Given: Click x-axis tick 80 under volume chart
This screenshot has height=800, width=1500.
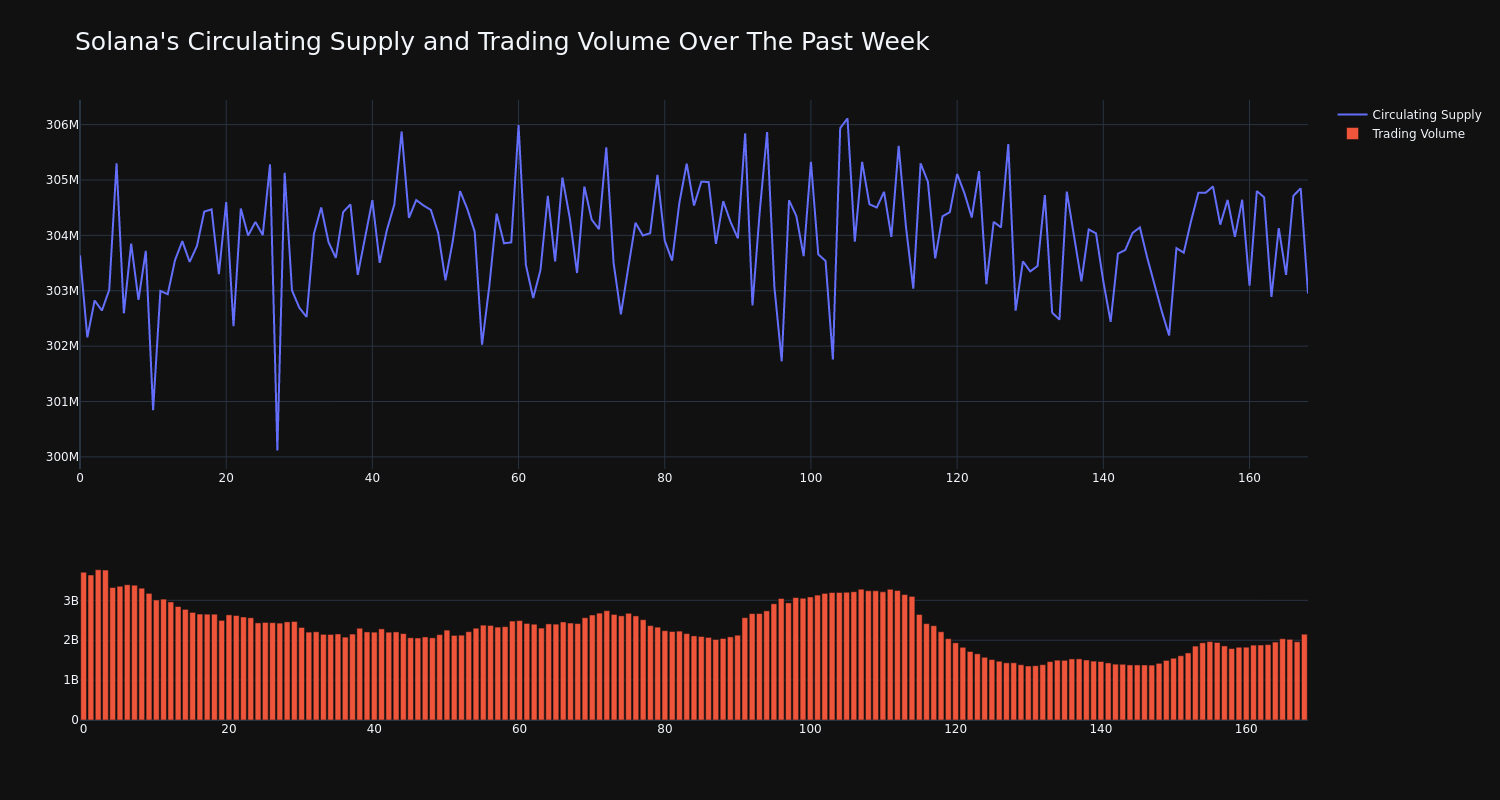Looking at the screenshot, I should coord(665,729).
